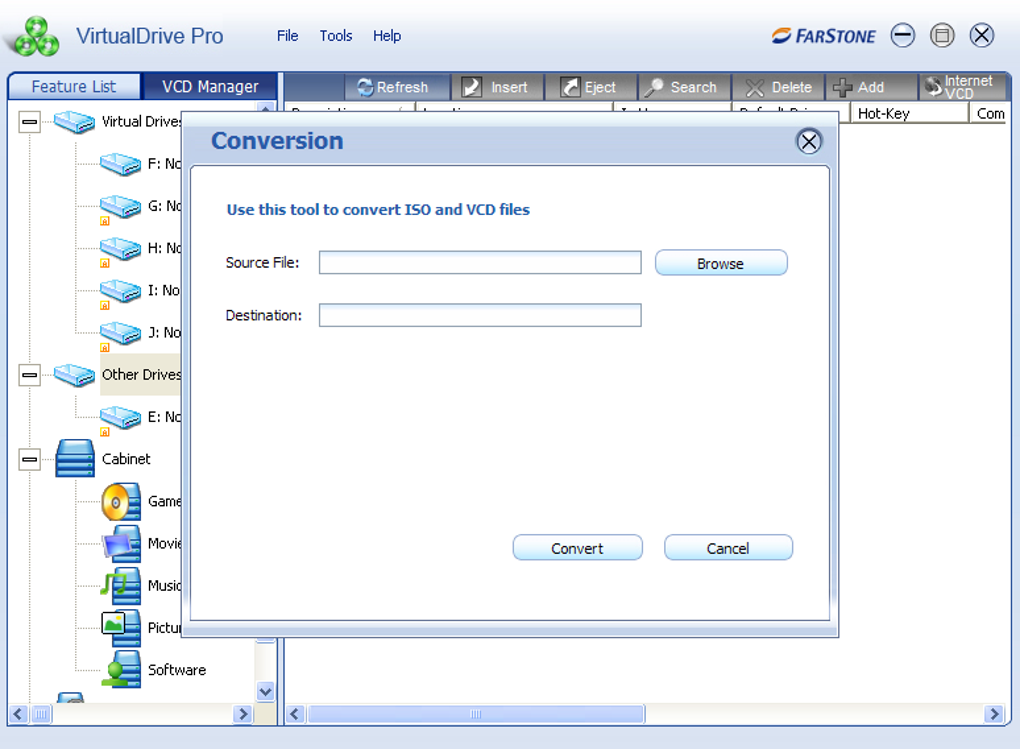Open the Movies cabinet folder icon
This screenshot has height=749, width=1020.
point(121,544)
